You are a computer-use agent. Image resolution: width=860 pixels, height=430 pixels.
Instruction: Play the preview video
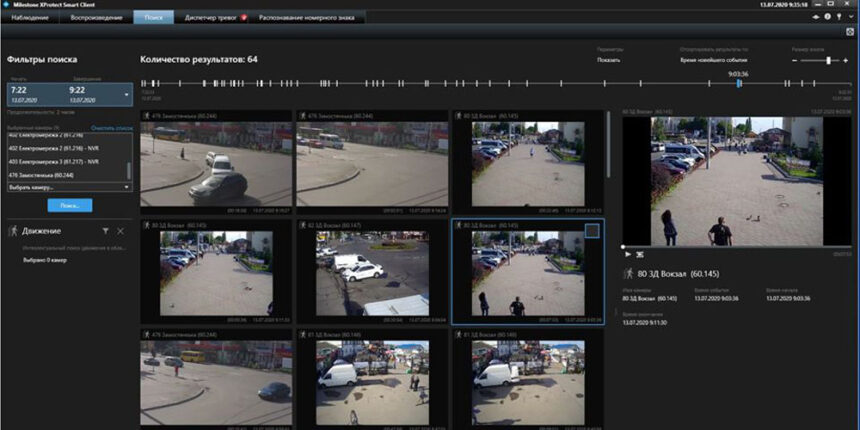coord(628,254)
